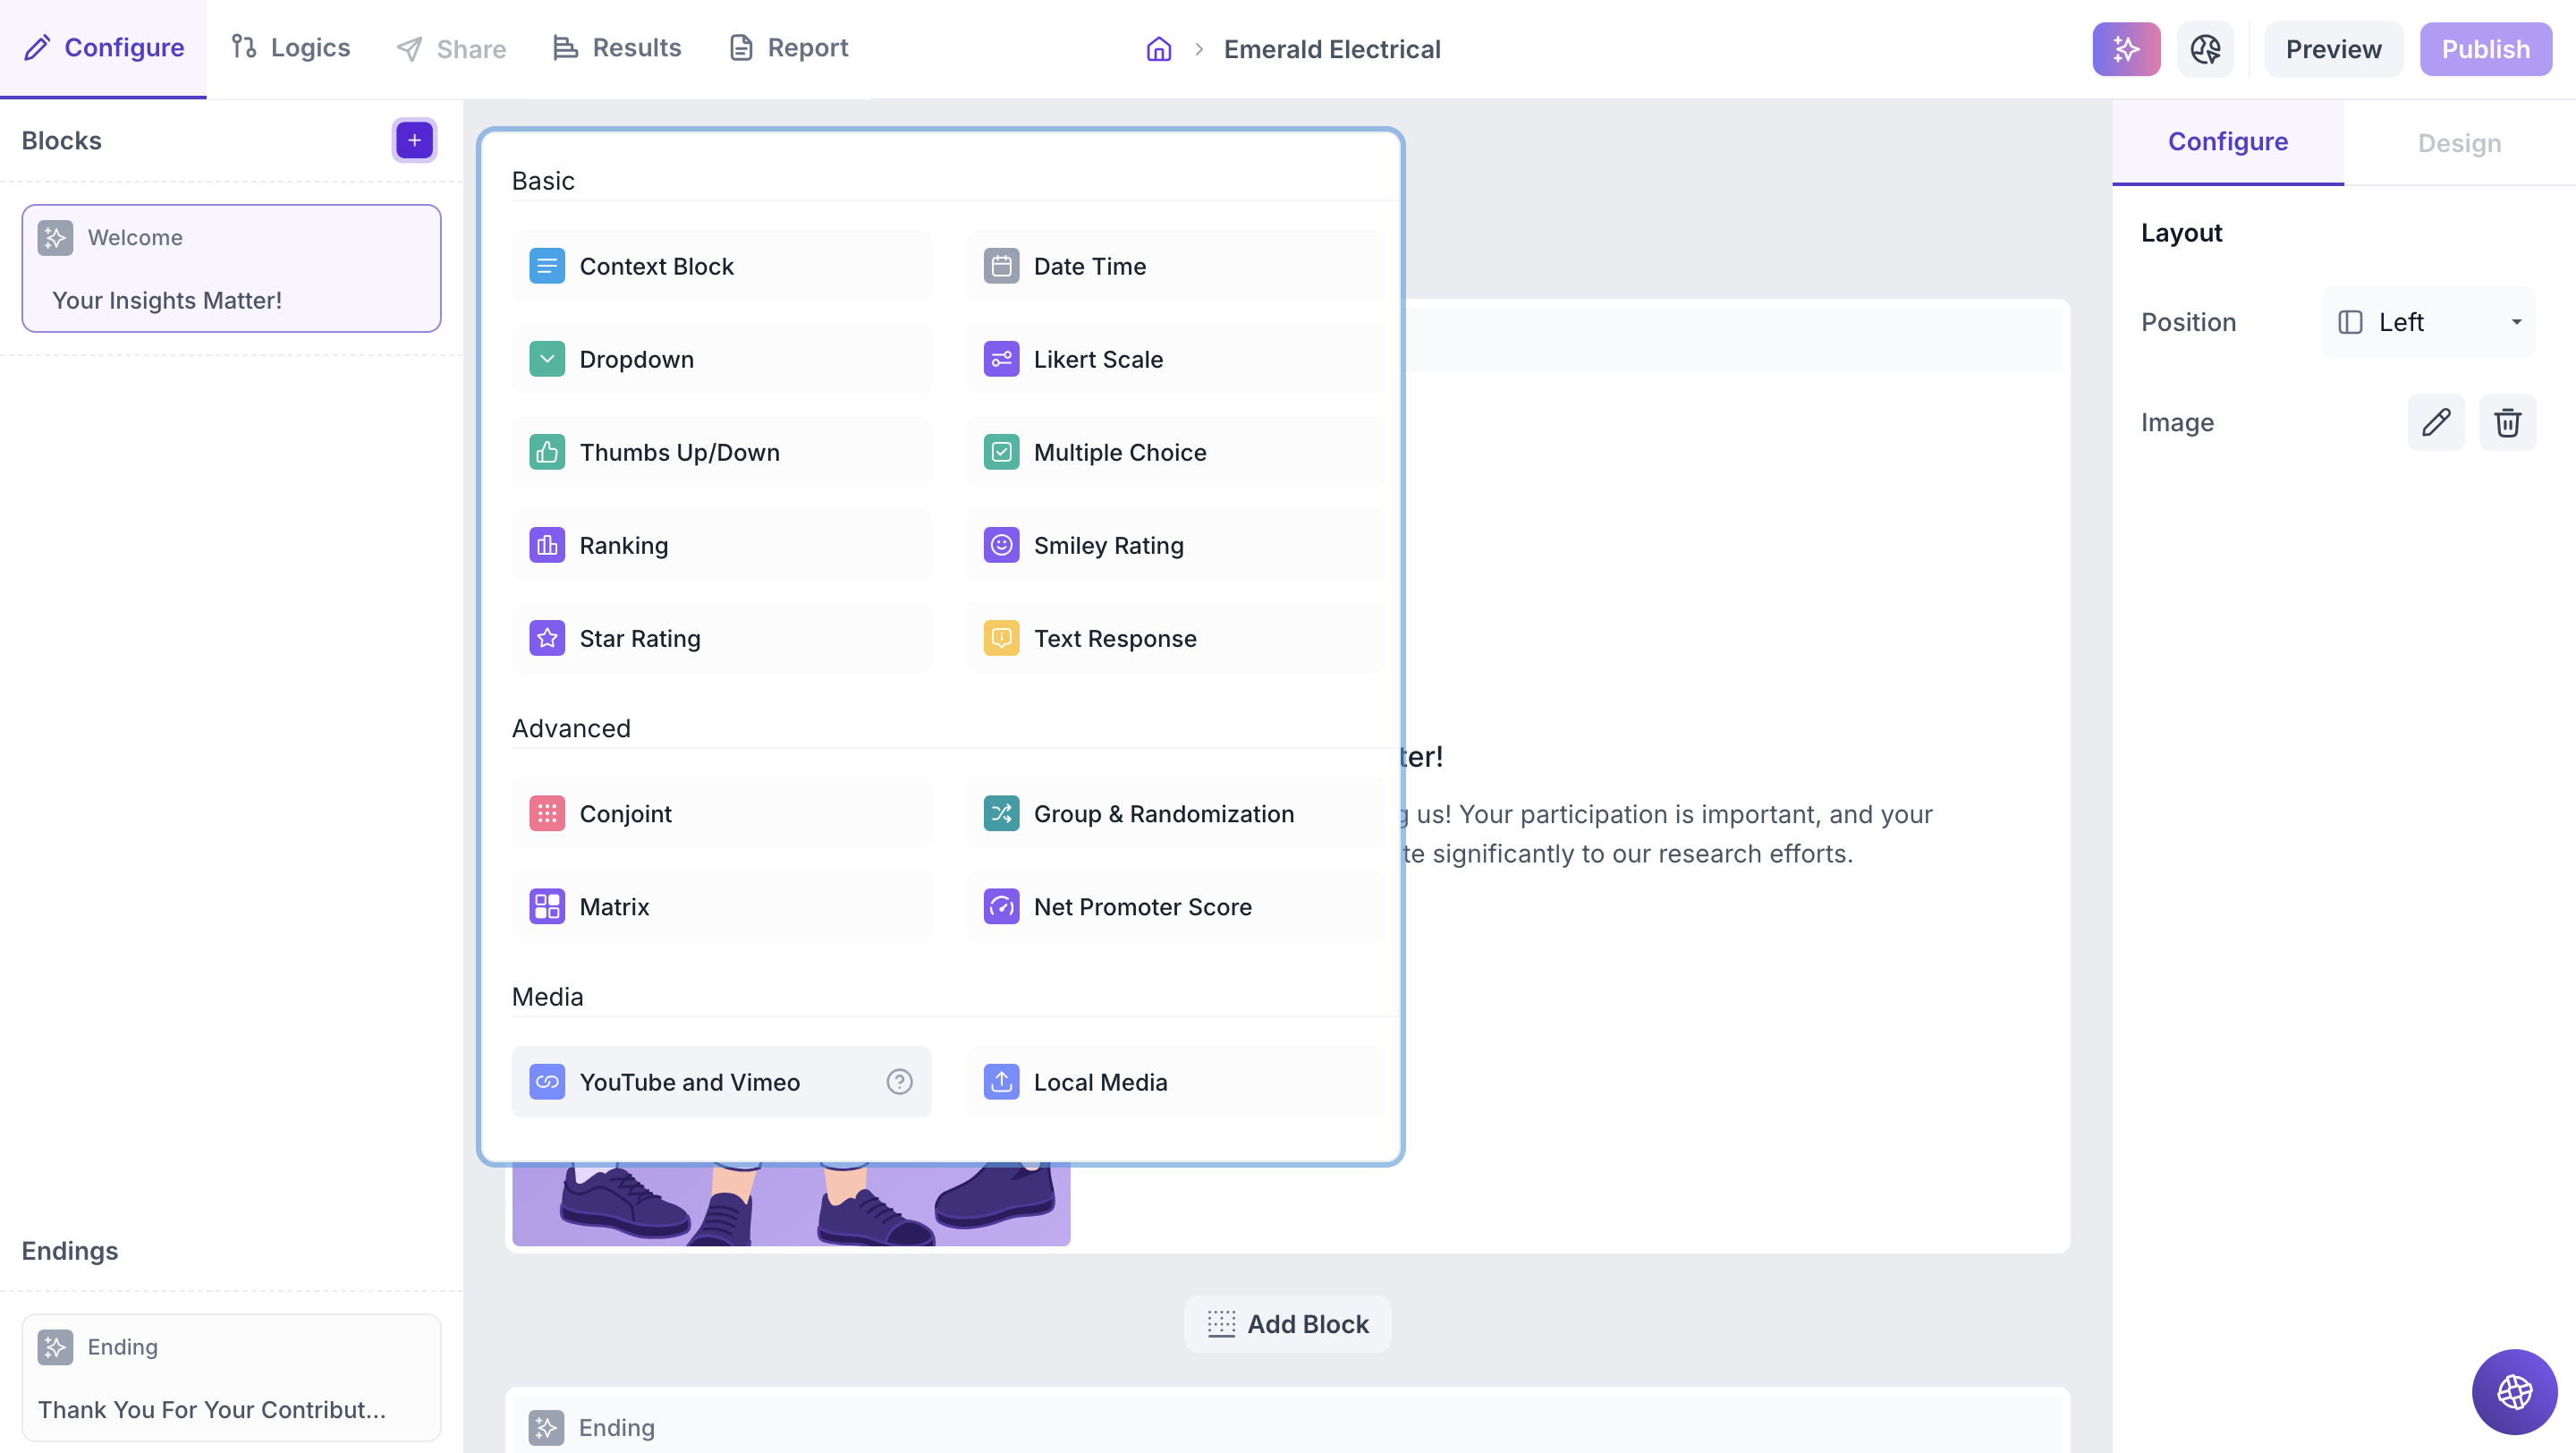The width and height of the screenshot is (2576, 1453).
Task: Switch to the Design panel tab
Action: [2459, 143]
